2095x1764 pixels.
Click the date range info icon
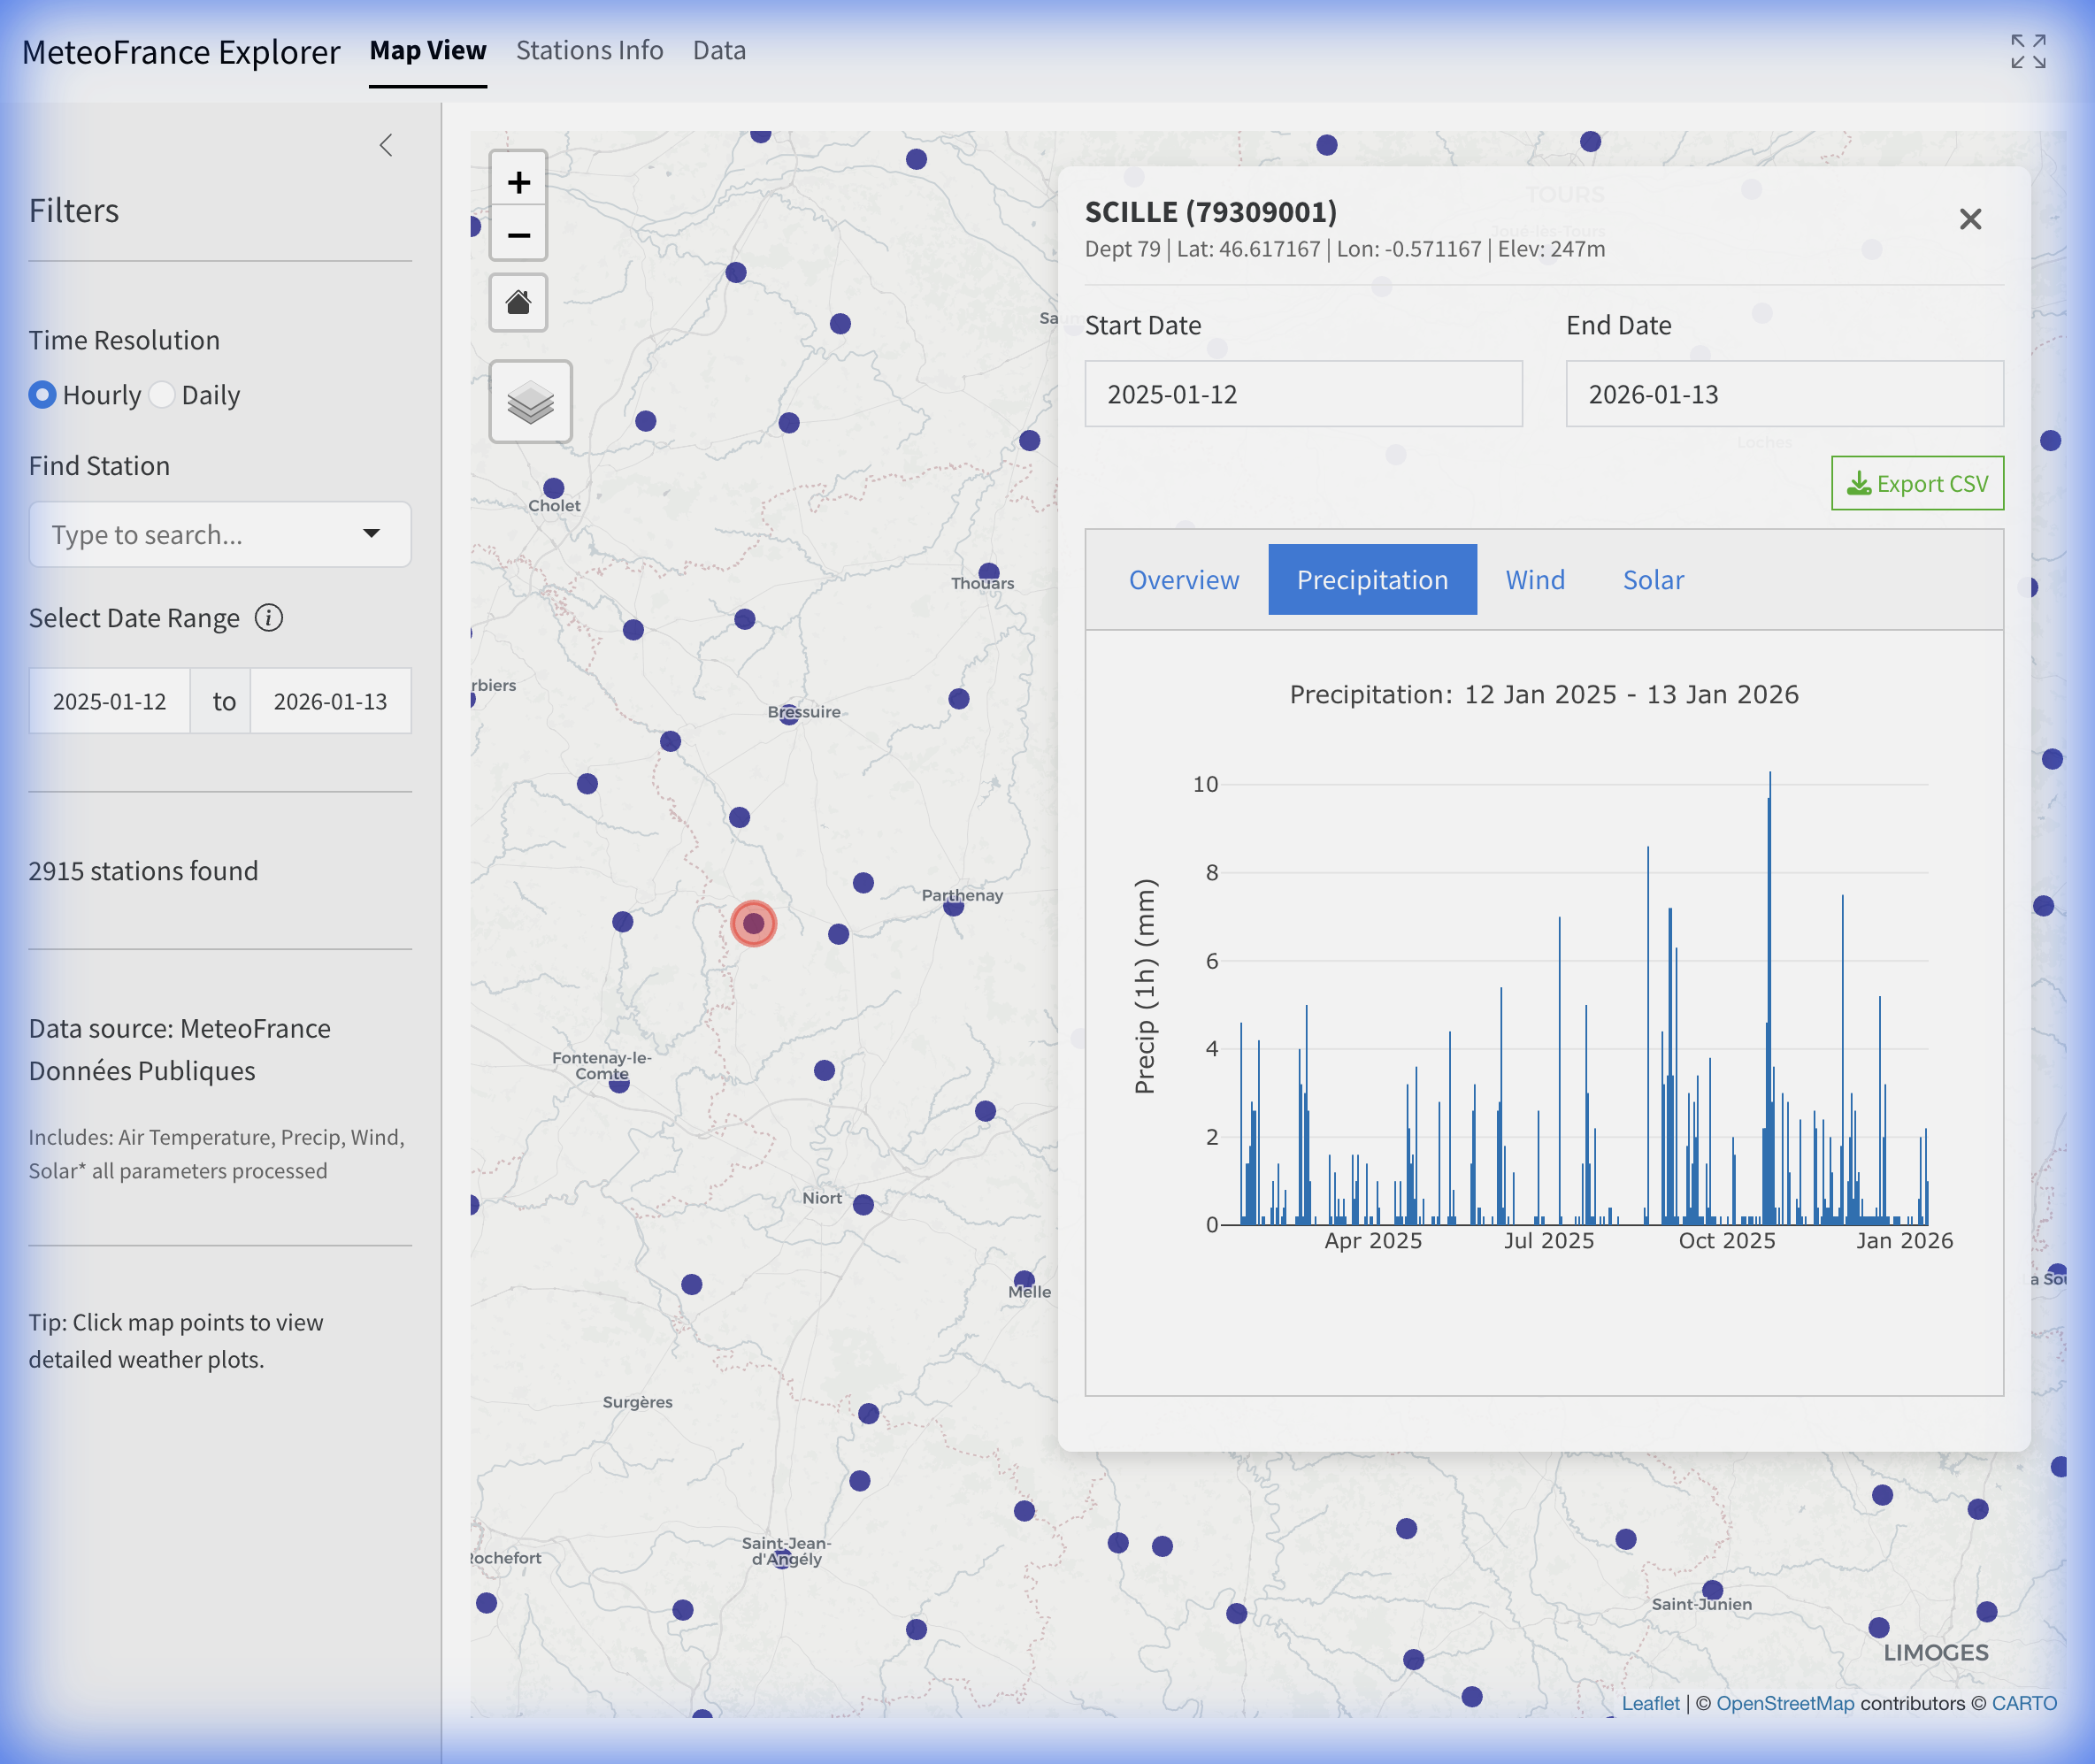coord(268,618)
